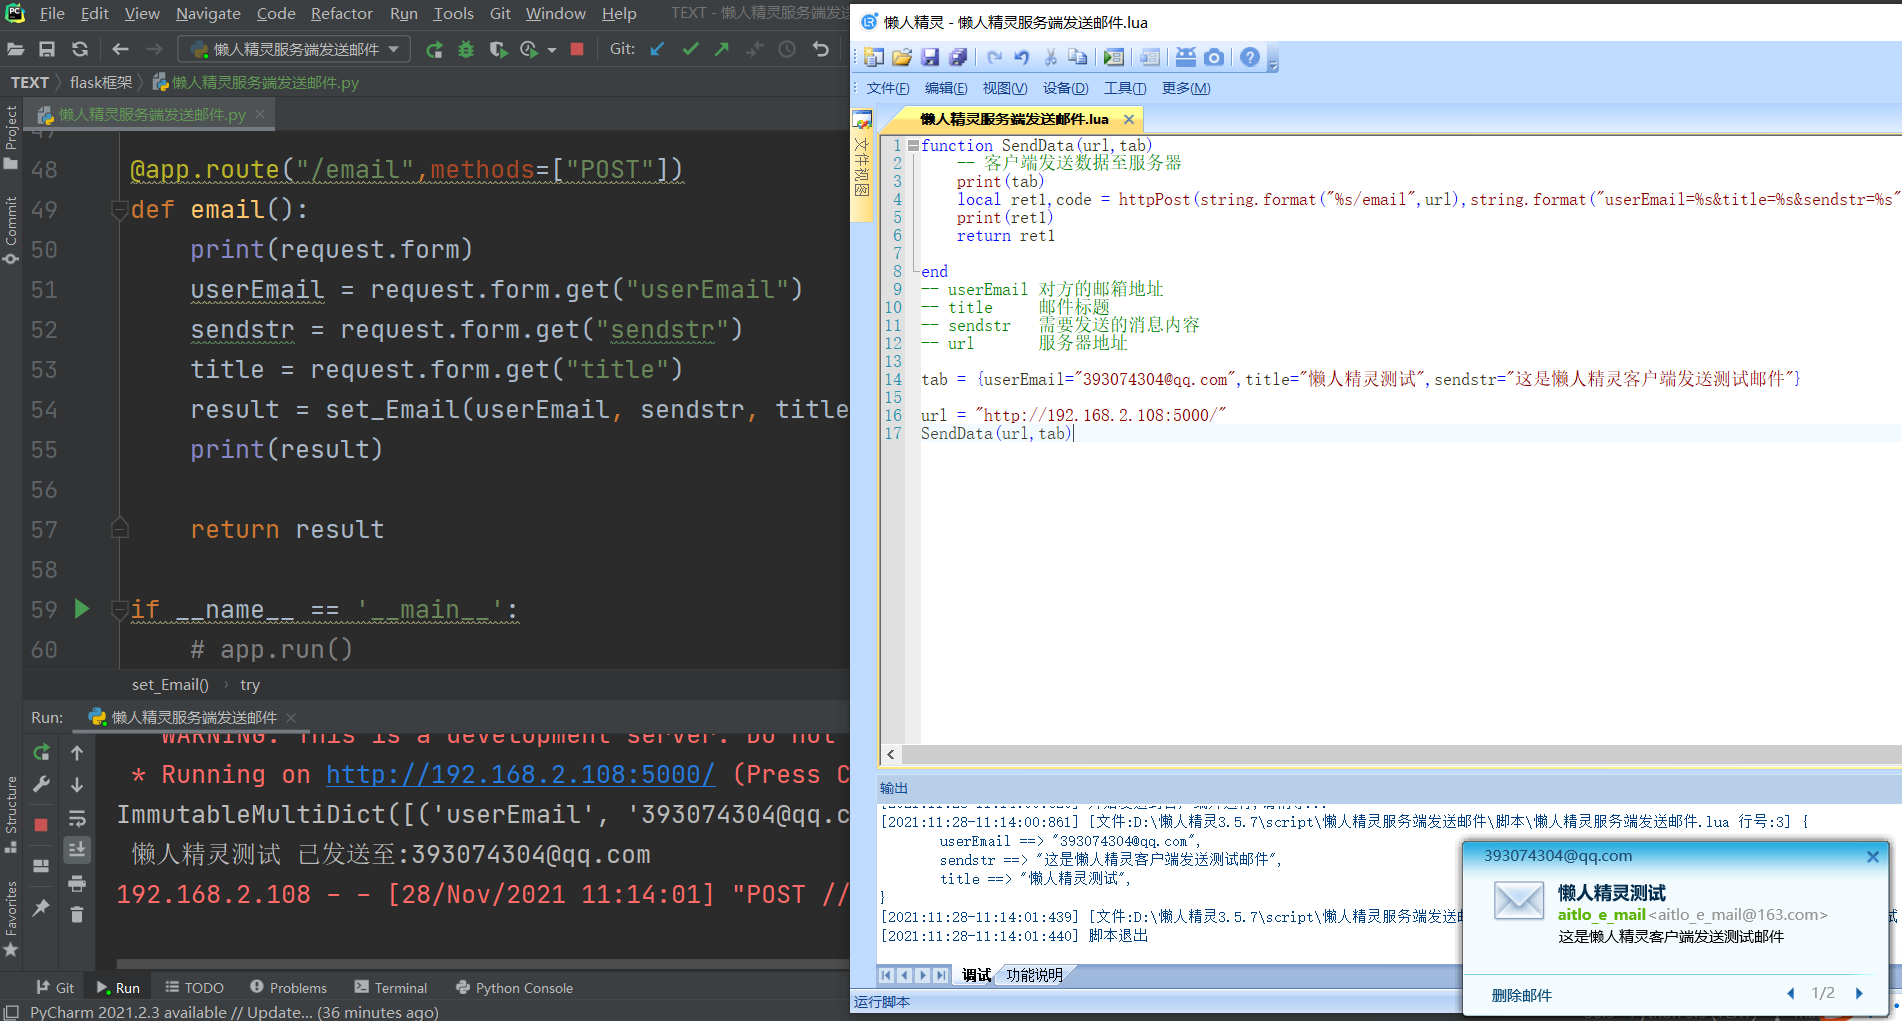Click the flask框架 breadcrumb in PyCharm

coord(101,82)
